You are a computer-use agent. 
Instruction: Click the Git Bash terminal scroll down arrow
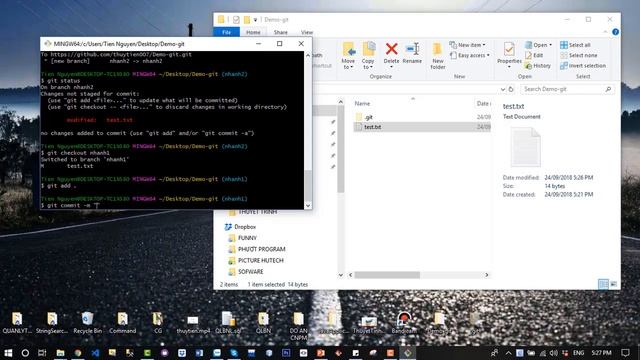click(x=308, y=206)
